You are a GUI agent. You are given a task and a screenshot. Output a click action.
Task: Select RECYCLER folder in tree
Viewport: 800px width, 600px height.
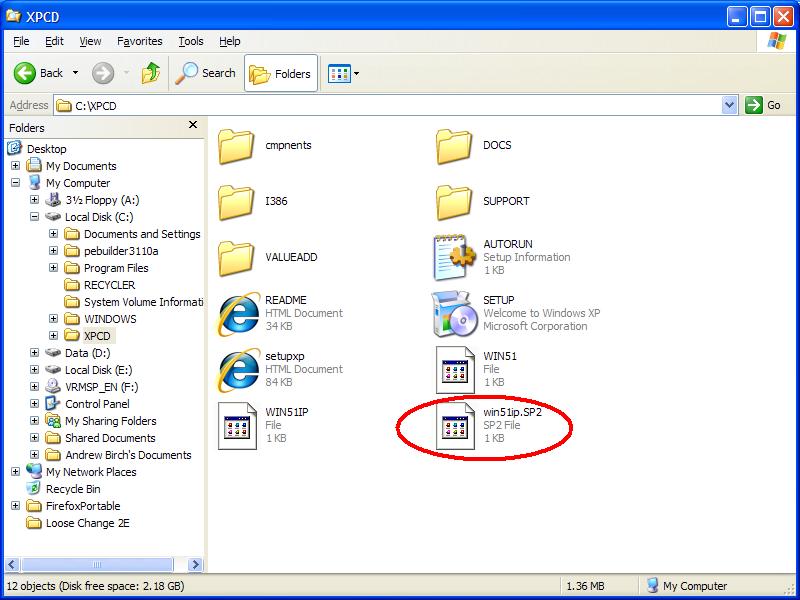[109, 285]
